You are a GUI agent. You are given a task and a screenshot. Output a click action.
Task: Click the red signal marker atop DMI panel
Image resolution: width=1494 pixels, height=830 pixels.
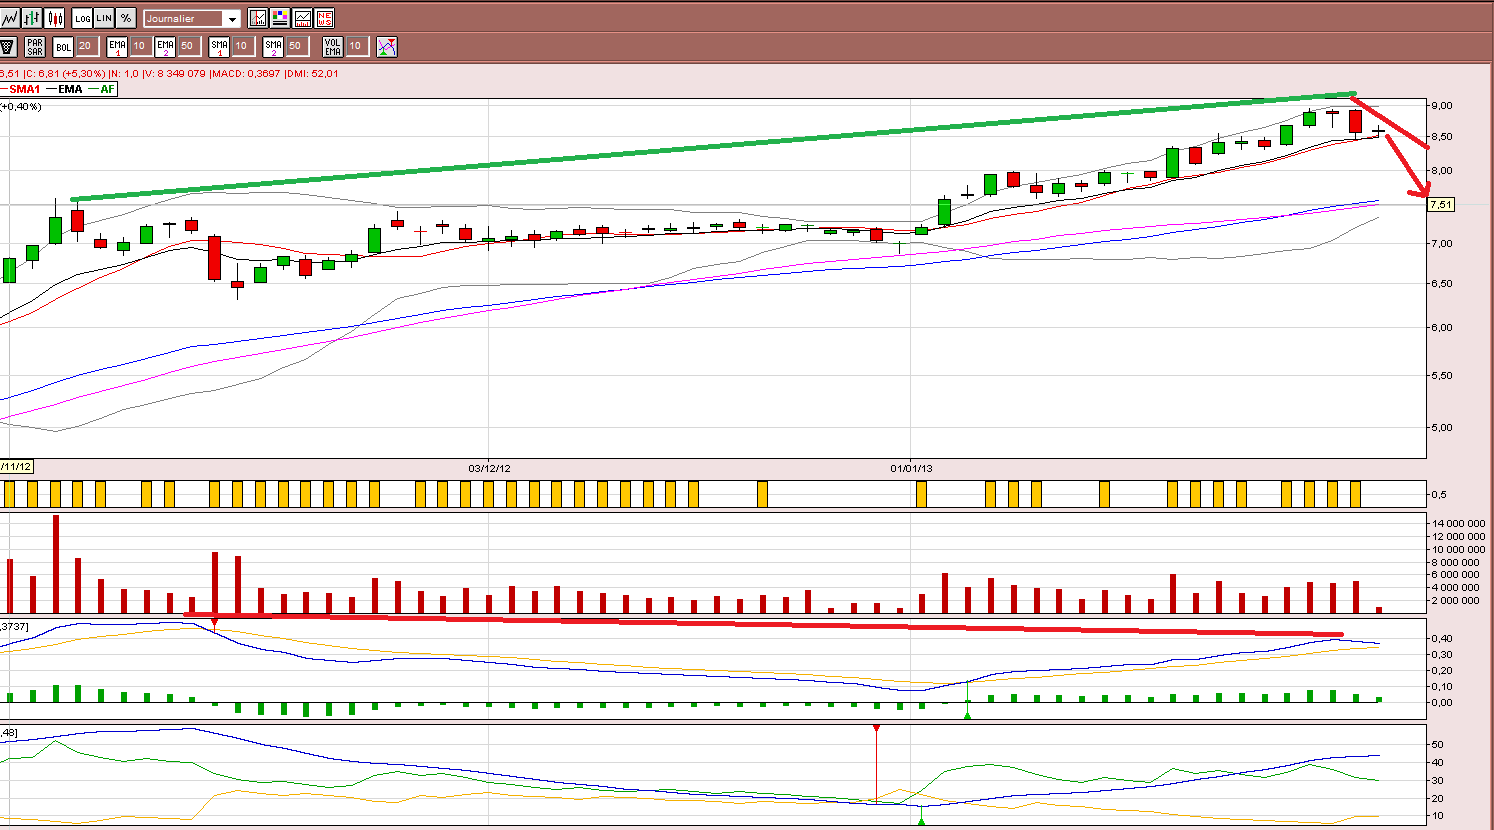876,730
